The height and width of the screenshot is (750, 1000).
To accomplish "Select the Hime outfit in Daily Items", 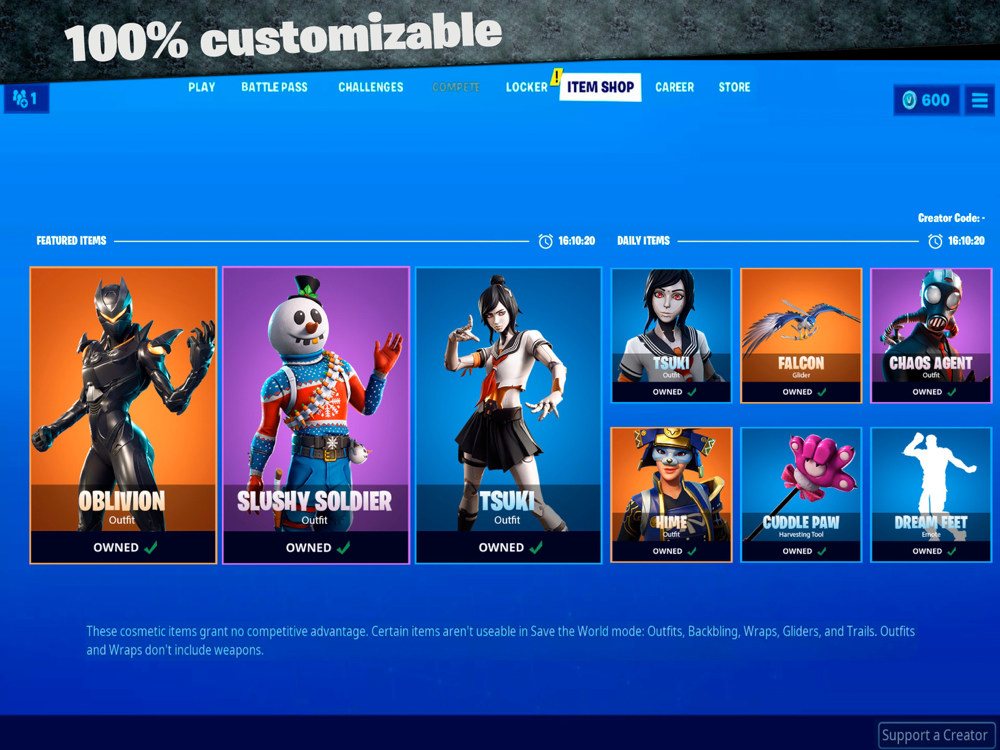I will tap(671, 495).
